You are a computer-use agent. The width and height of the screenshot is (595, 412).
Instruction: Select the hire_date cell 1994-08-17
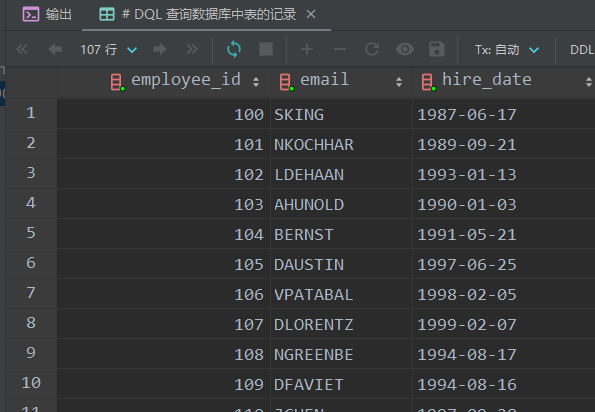click(504, 354)
